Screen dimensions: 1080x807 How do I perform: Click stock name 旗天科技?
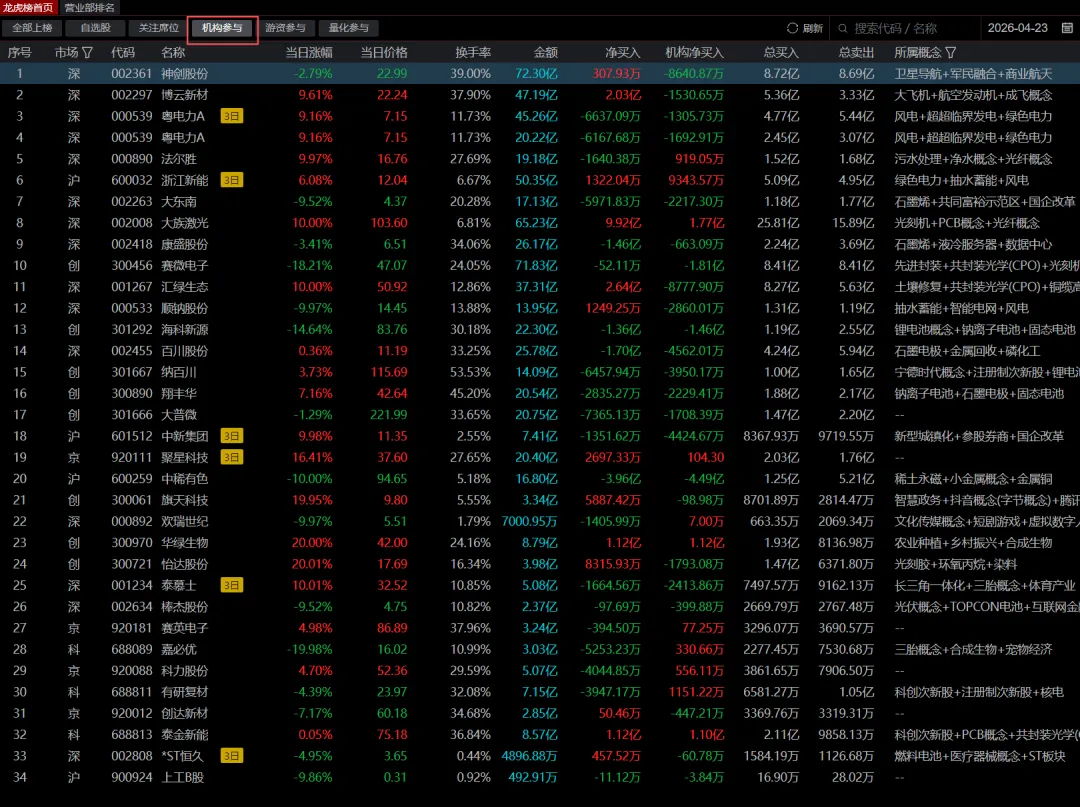pos(185,500)
